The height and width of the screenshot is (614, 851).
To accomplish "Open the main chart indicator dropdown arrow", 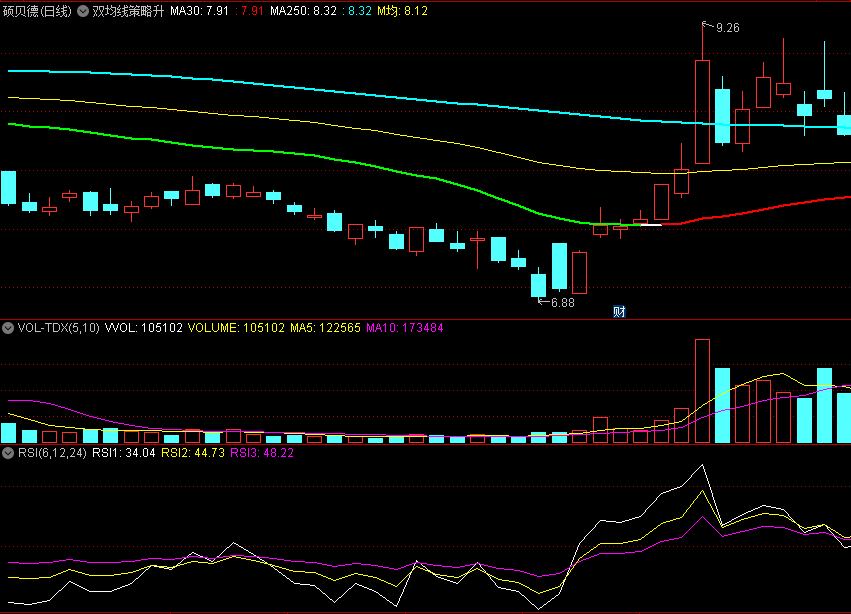I will [x=83, y=11].
